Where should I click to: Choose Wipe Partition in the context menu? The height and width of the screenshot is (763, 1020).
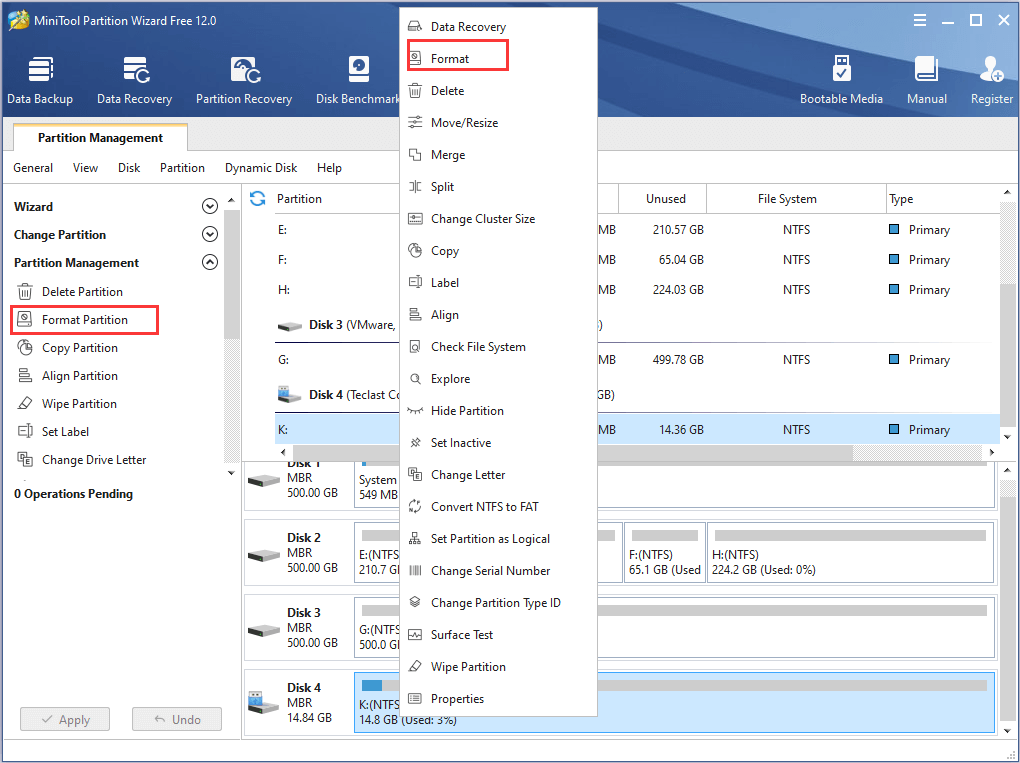pos(498,667)
